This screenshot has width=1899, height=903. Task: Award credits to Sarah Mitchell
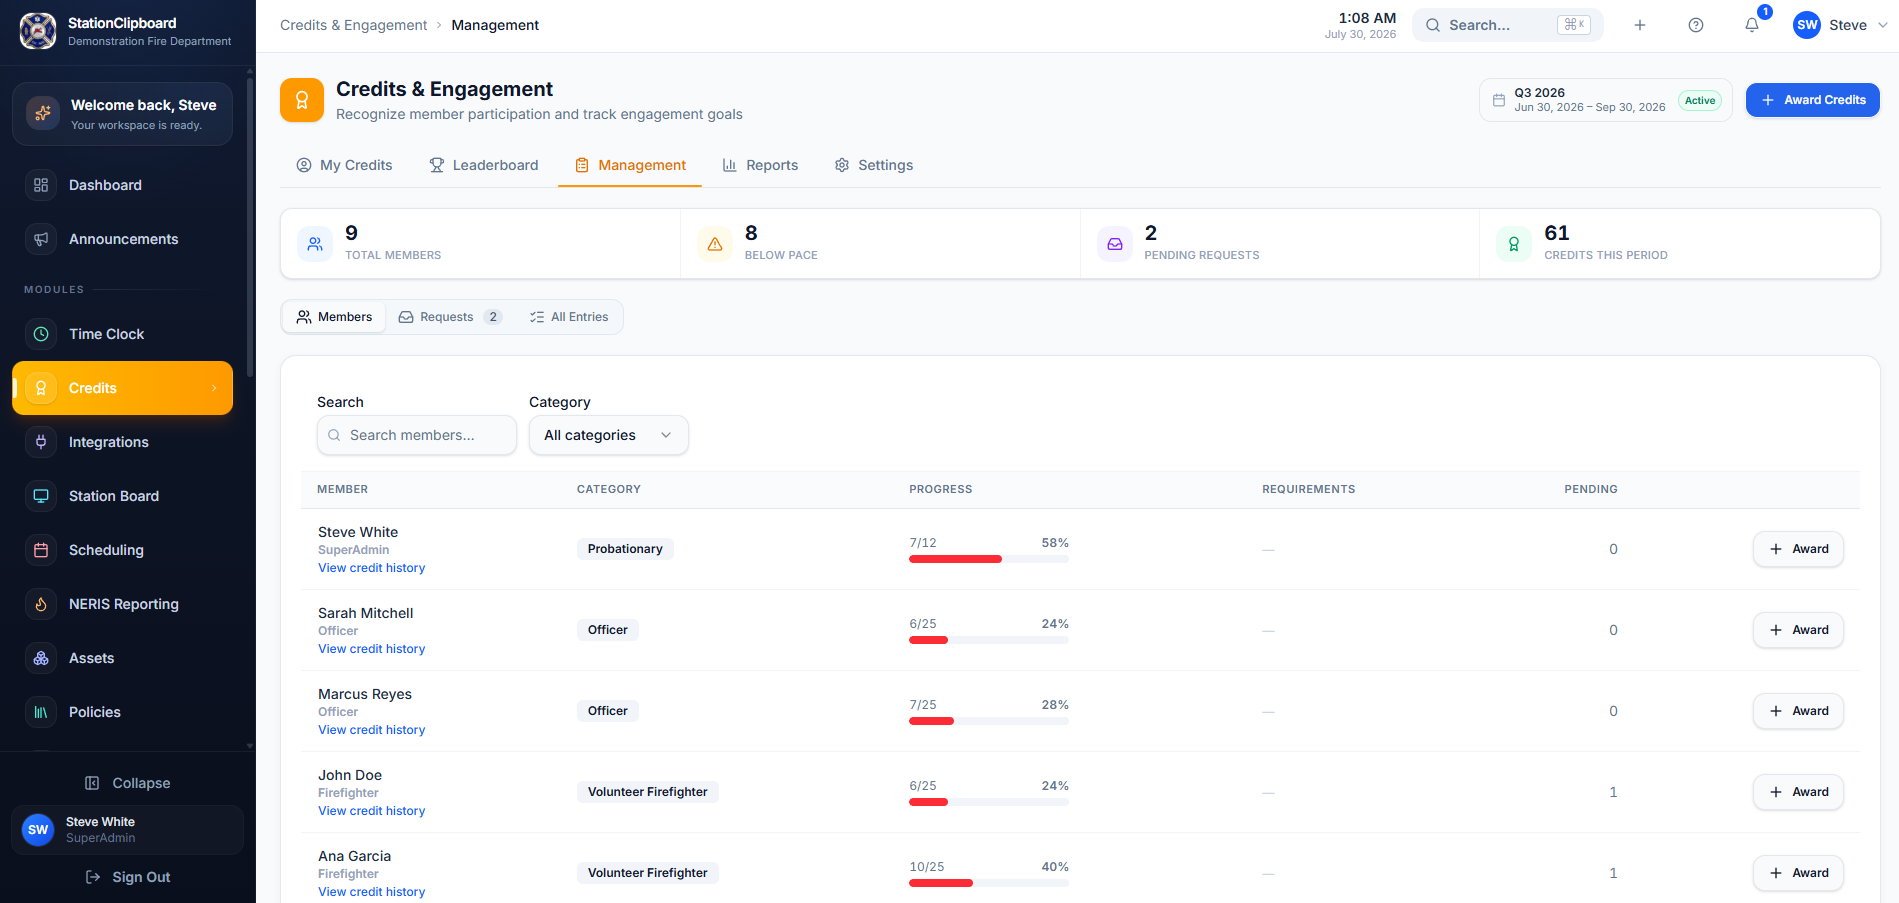pyautogui.click(x=1798, y=630)
